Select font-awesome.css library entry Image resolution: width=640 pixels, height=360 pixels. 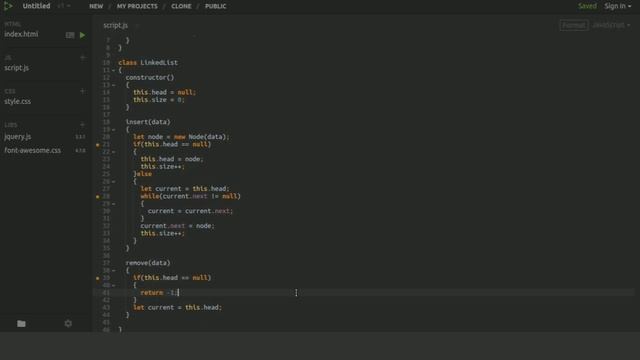[33, 150]
